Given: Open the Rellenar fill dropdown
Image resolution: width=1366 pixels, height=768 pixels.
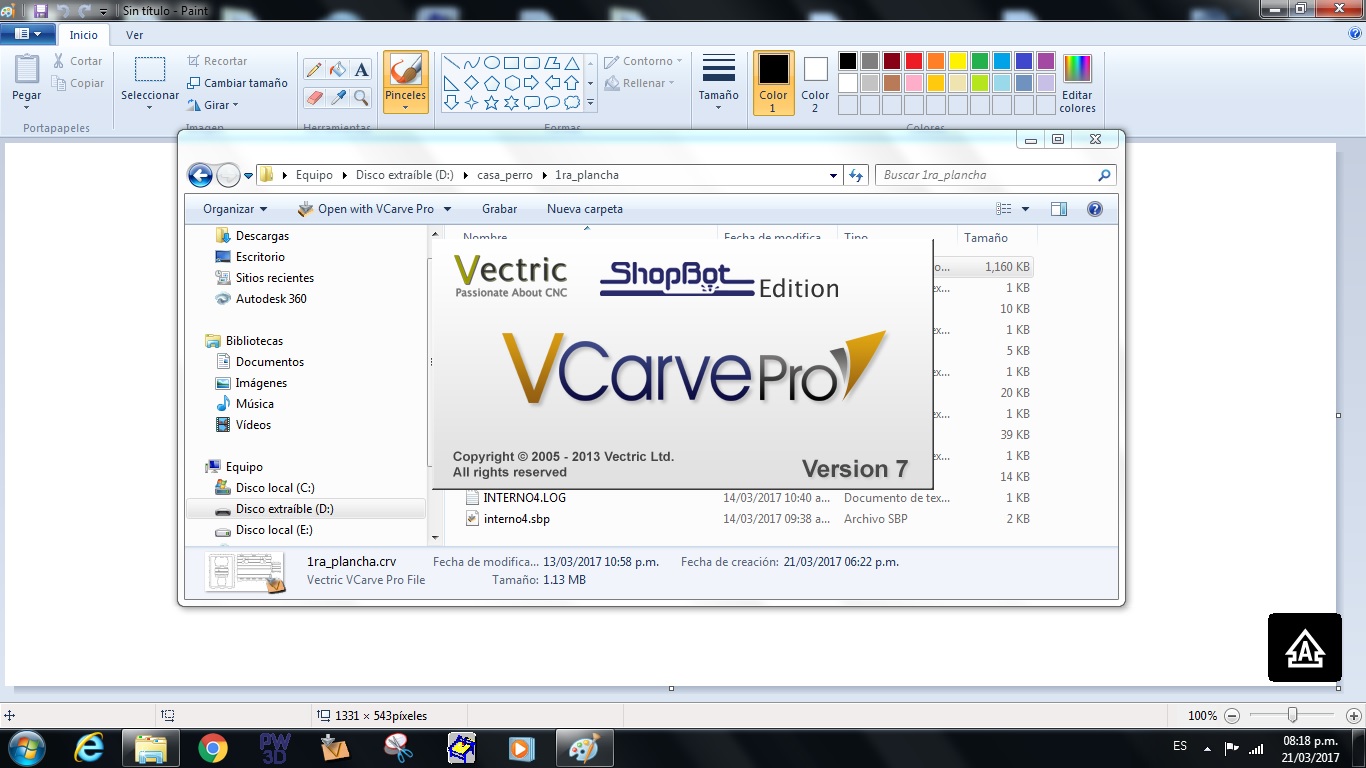Looking at the screenshot, I should (x=641, y=83).
